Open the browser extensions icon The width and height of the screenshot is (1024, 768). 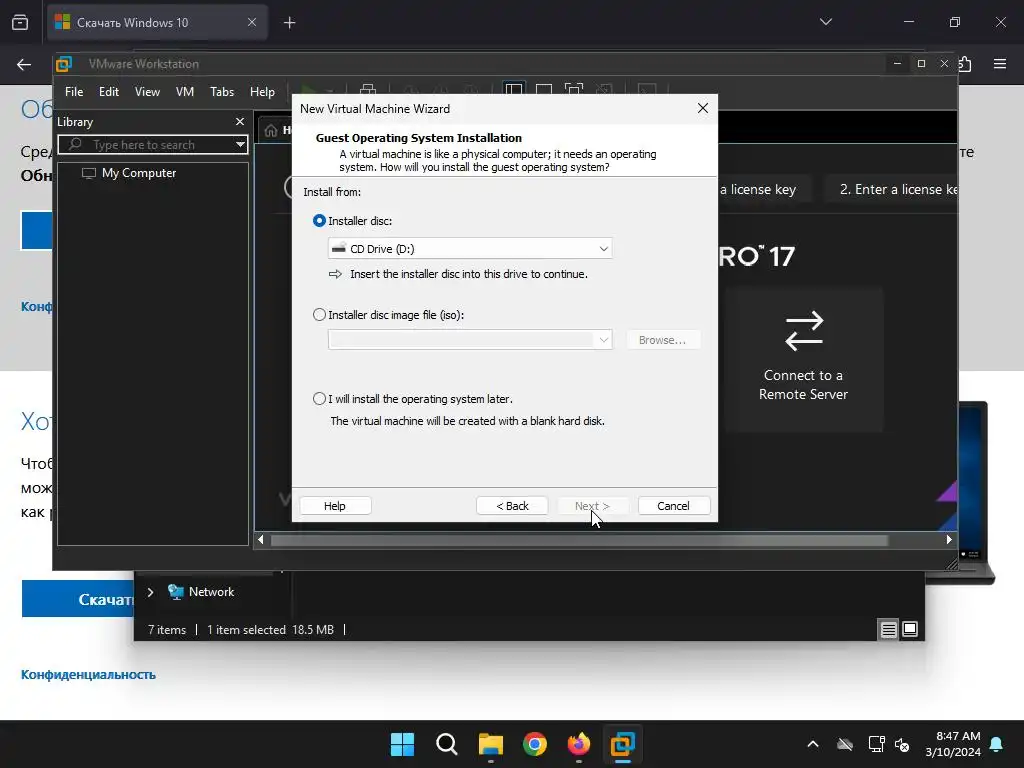[x=965, y=64]
